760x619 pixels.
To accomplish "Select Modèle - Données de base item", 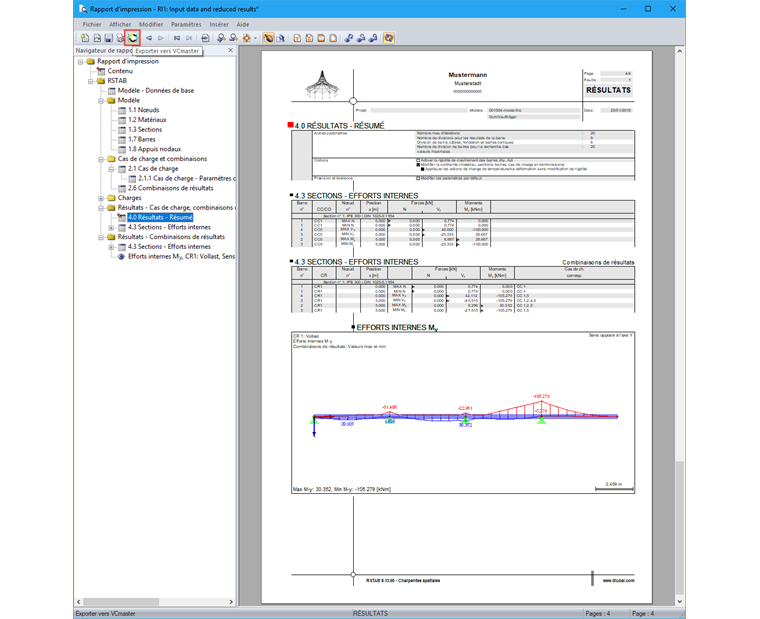I will pos(156,91).
